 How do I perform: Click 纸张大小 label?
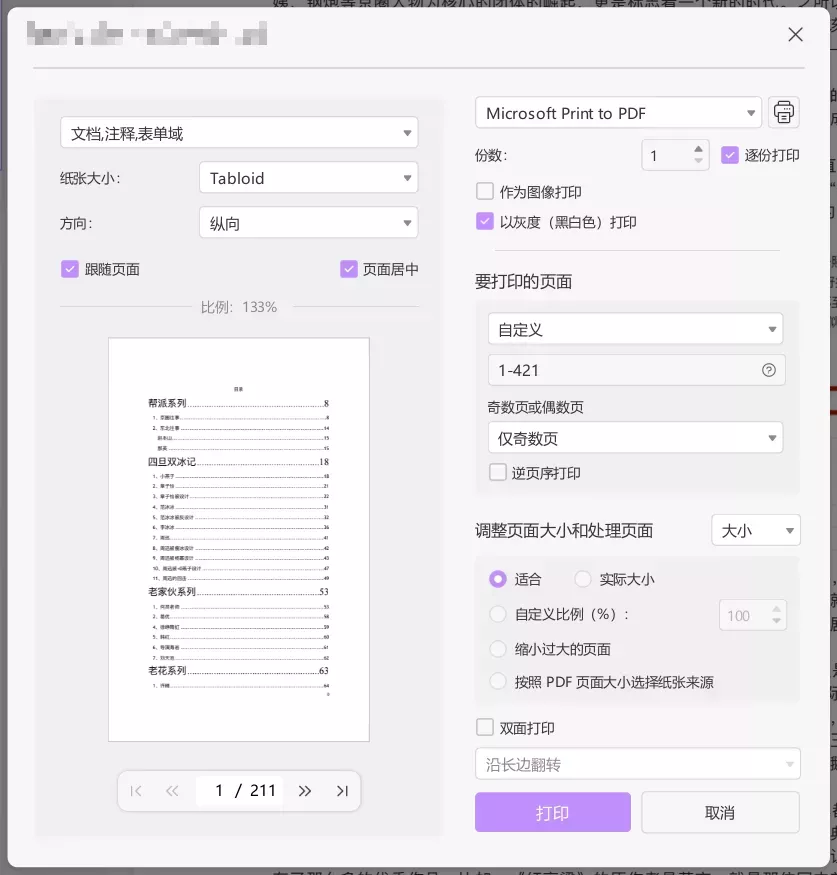[90, 178]
